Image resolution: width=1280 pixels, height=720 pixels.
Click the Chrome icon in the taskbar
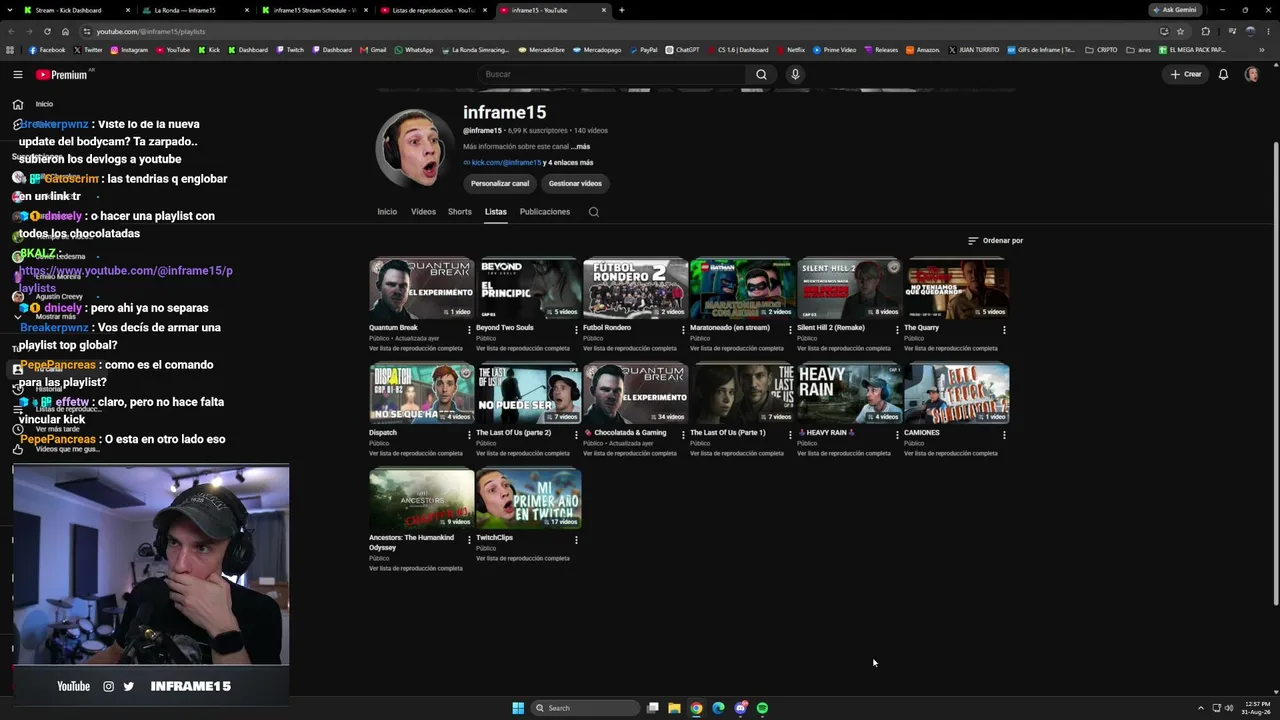pos(696,708)
